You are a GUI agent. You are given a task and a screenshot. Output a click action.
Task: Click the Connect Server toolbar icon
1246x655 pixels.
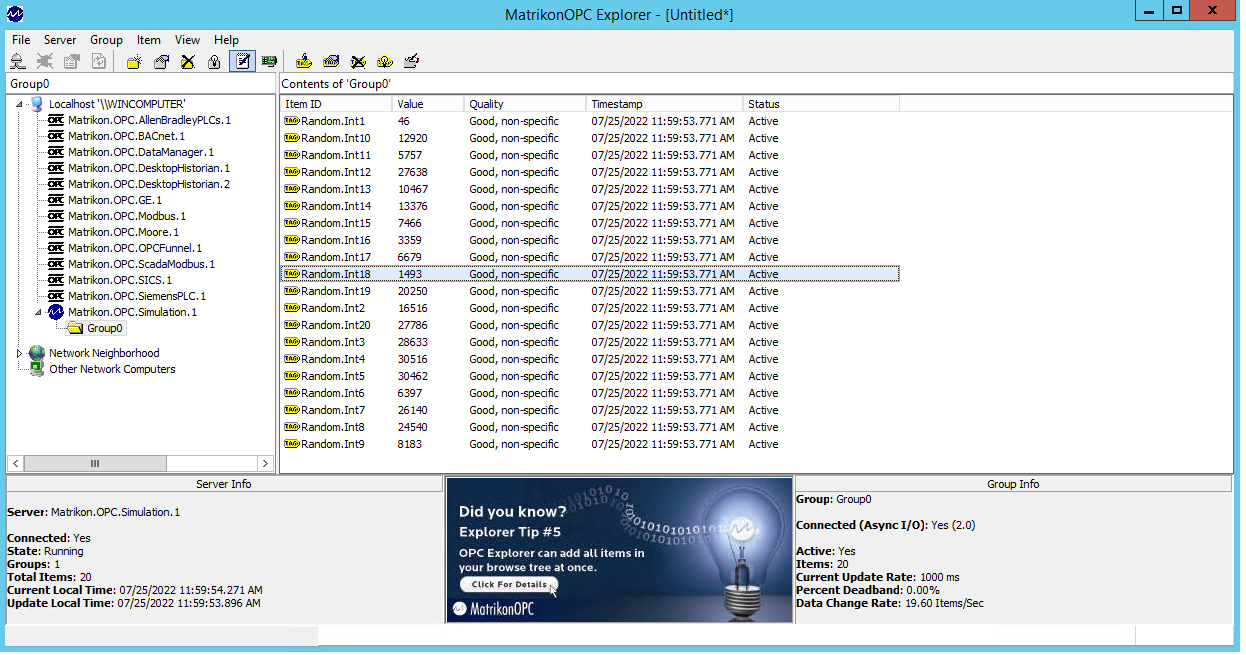coord(19,61)
